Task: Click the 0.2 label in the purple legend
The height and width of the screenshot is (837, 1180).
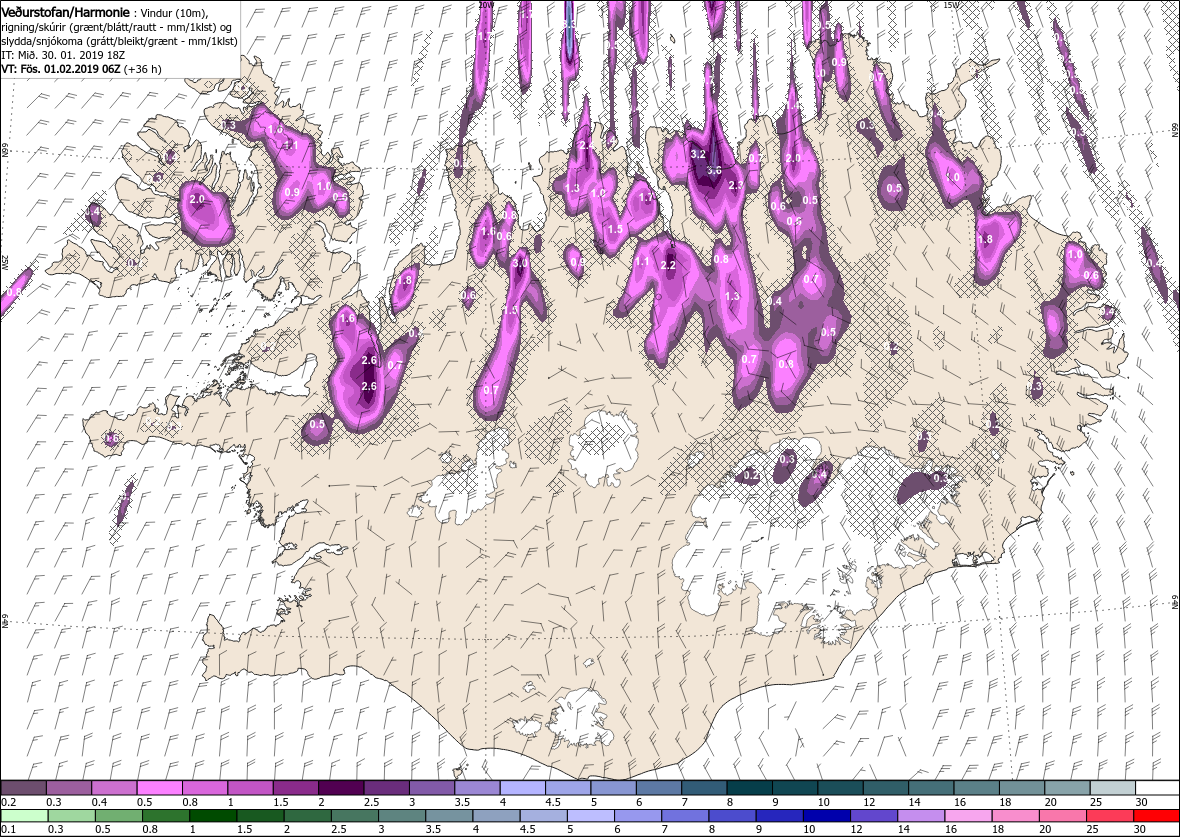Action: [x=9, y=802]
